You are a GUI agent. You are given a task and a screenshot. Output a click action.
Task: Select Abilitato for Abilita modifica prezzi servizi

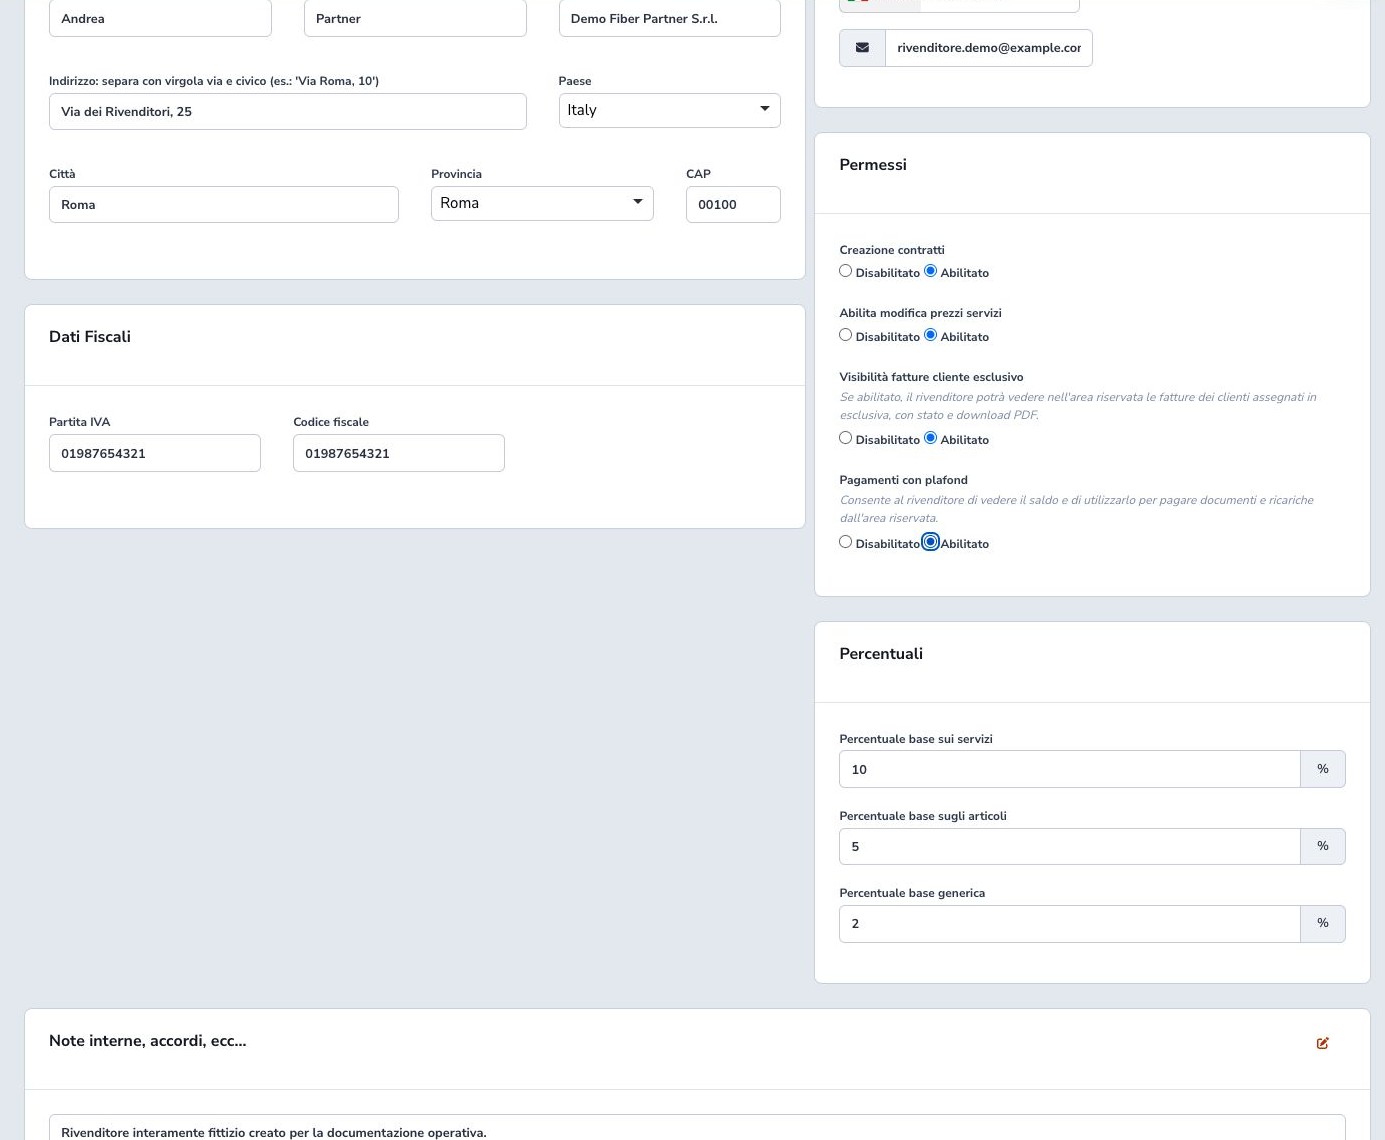coord(931,335)
